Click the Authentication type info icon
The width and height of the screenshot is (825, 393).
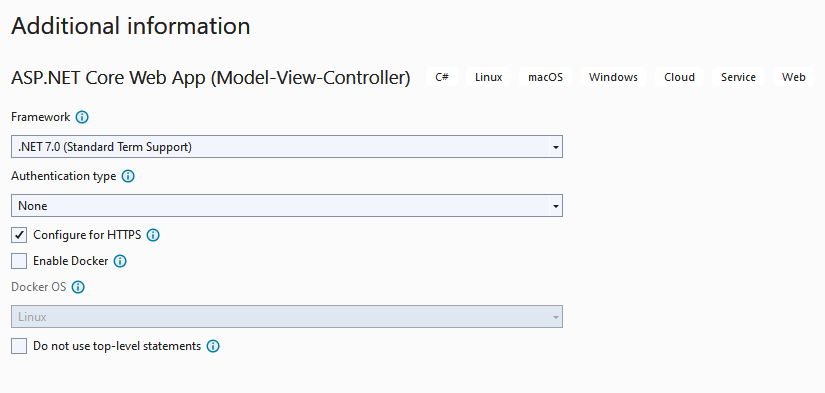pyautogui.click(x=128, y=176)
